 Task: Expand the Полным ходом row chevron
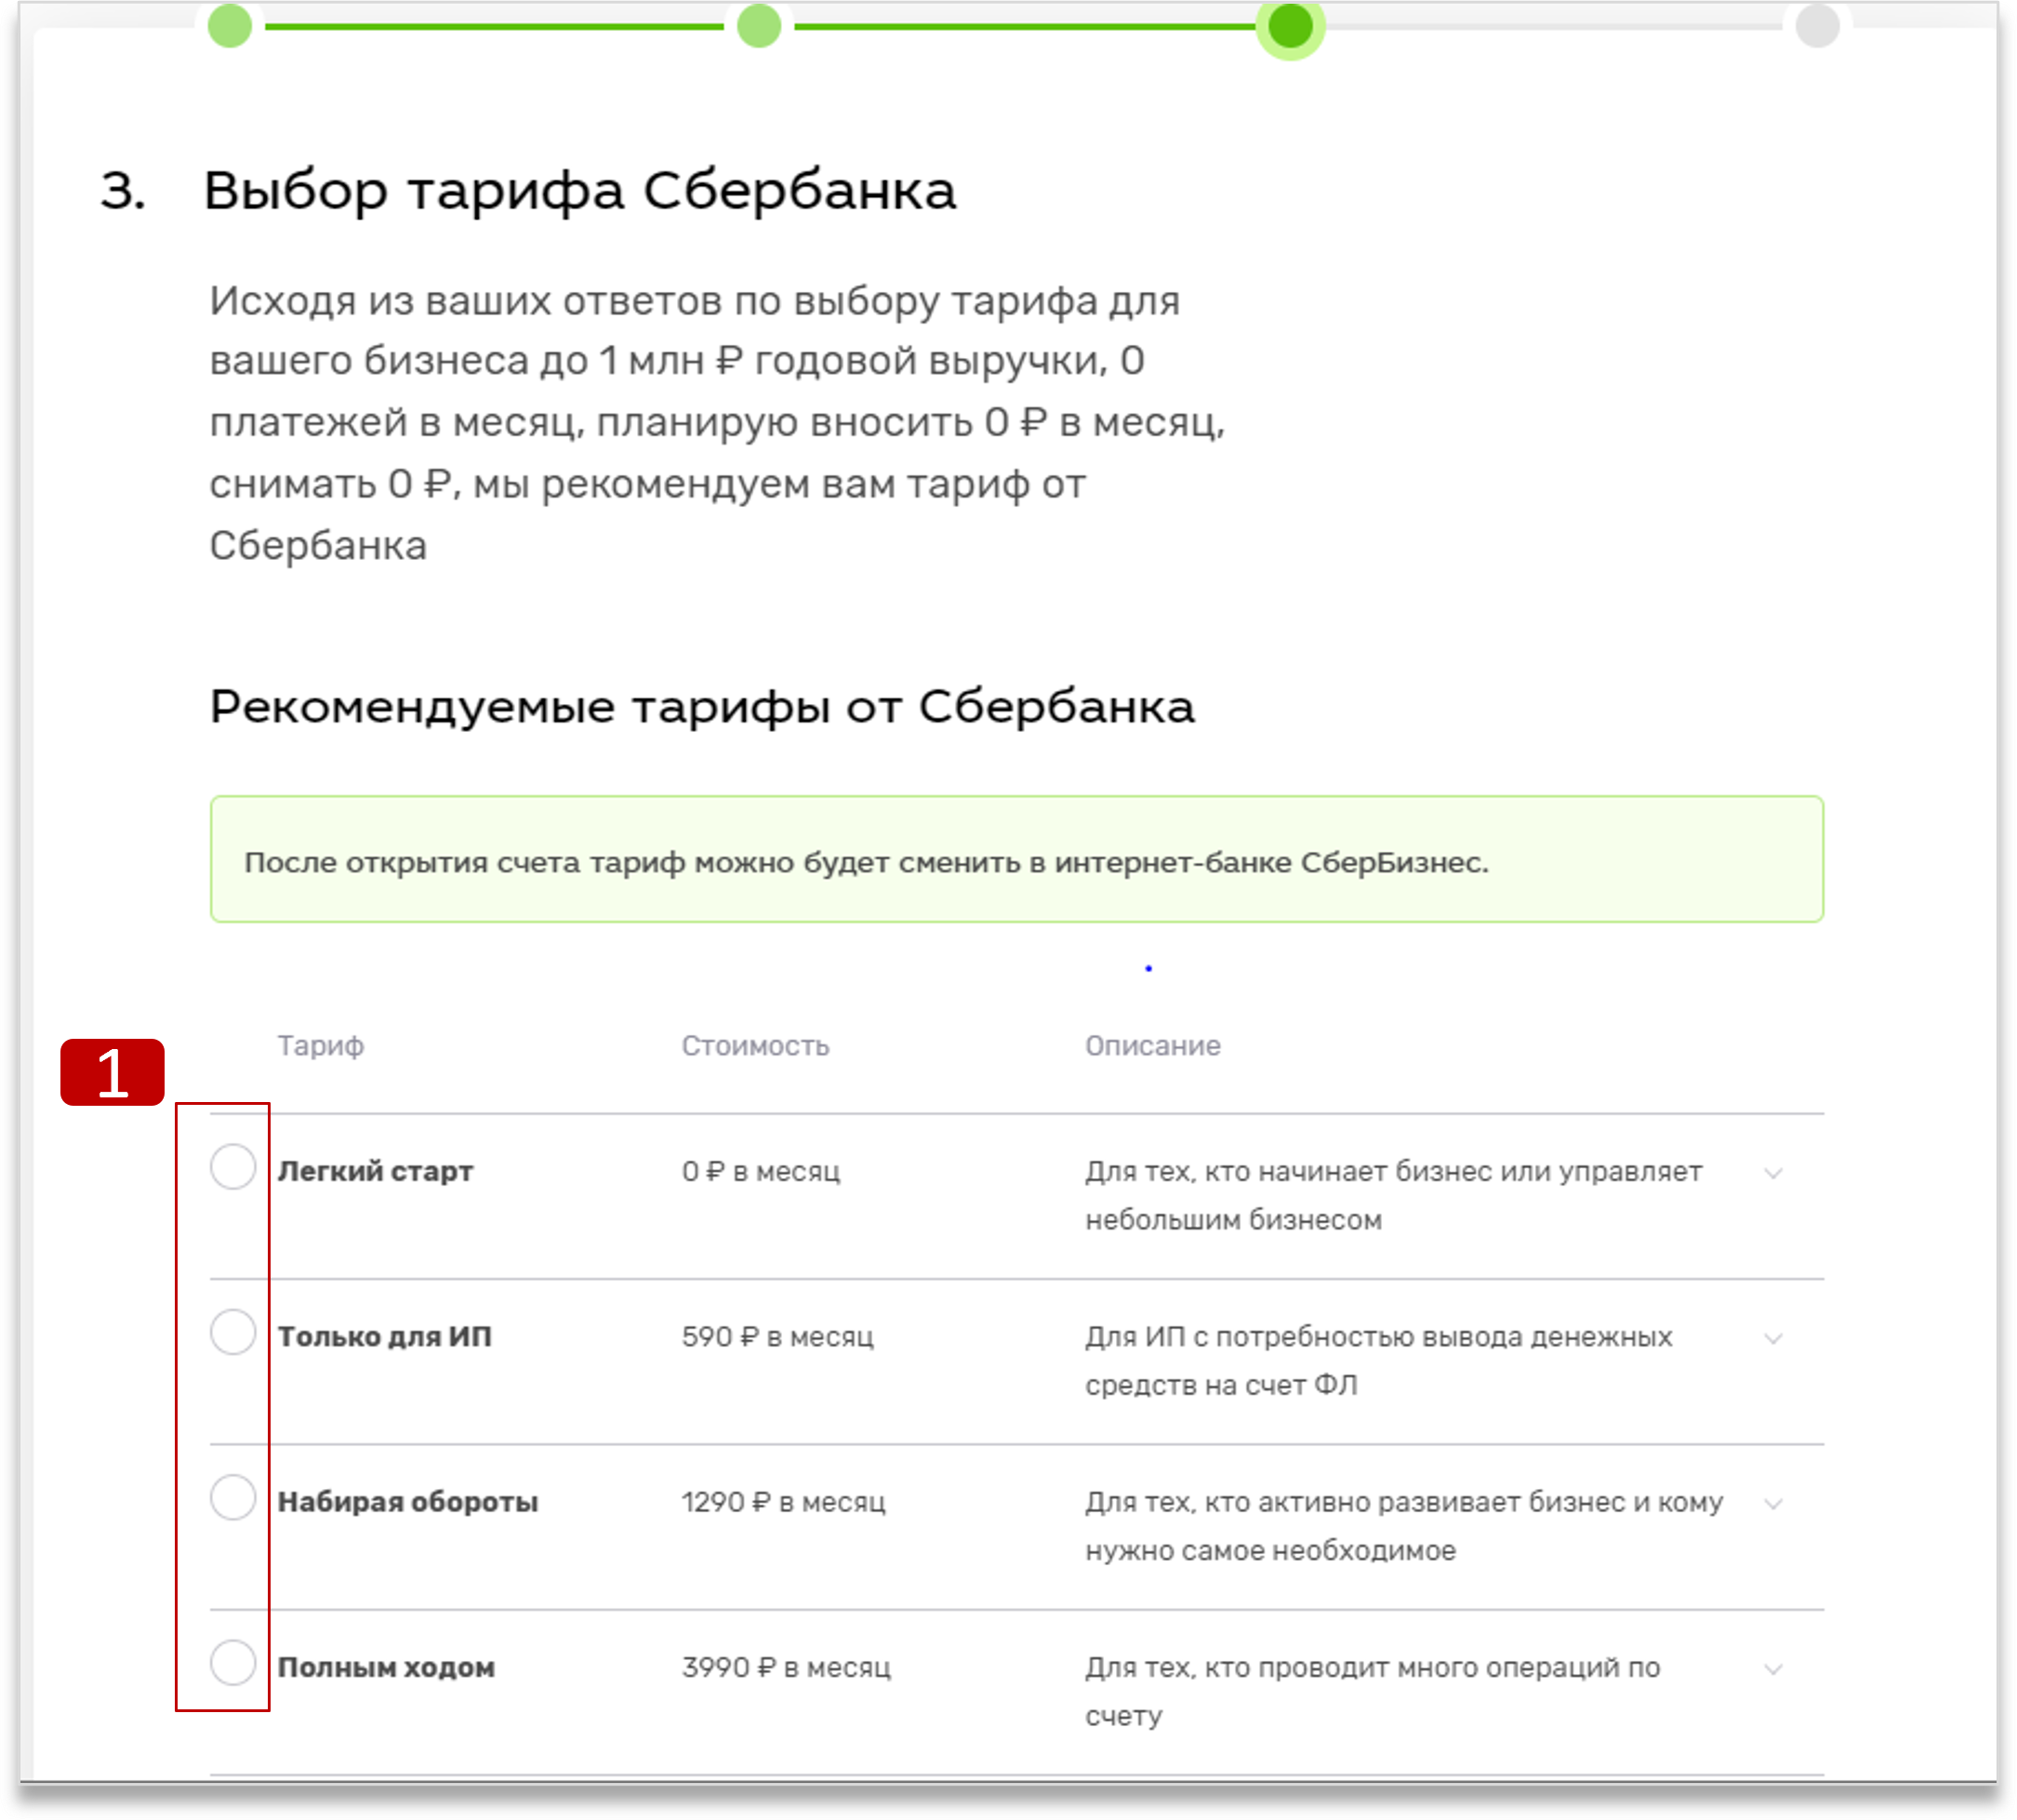pyautogui.click(x=1772, y=1668)
